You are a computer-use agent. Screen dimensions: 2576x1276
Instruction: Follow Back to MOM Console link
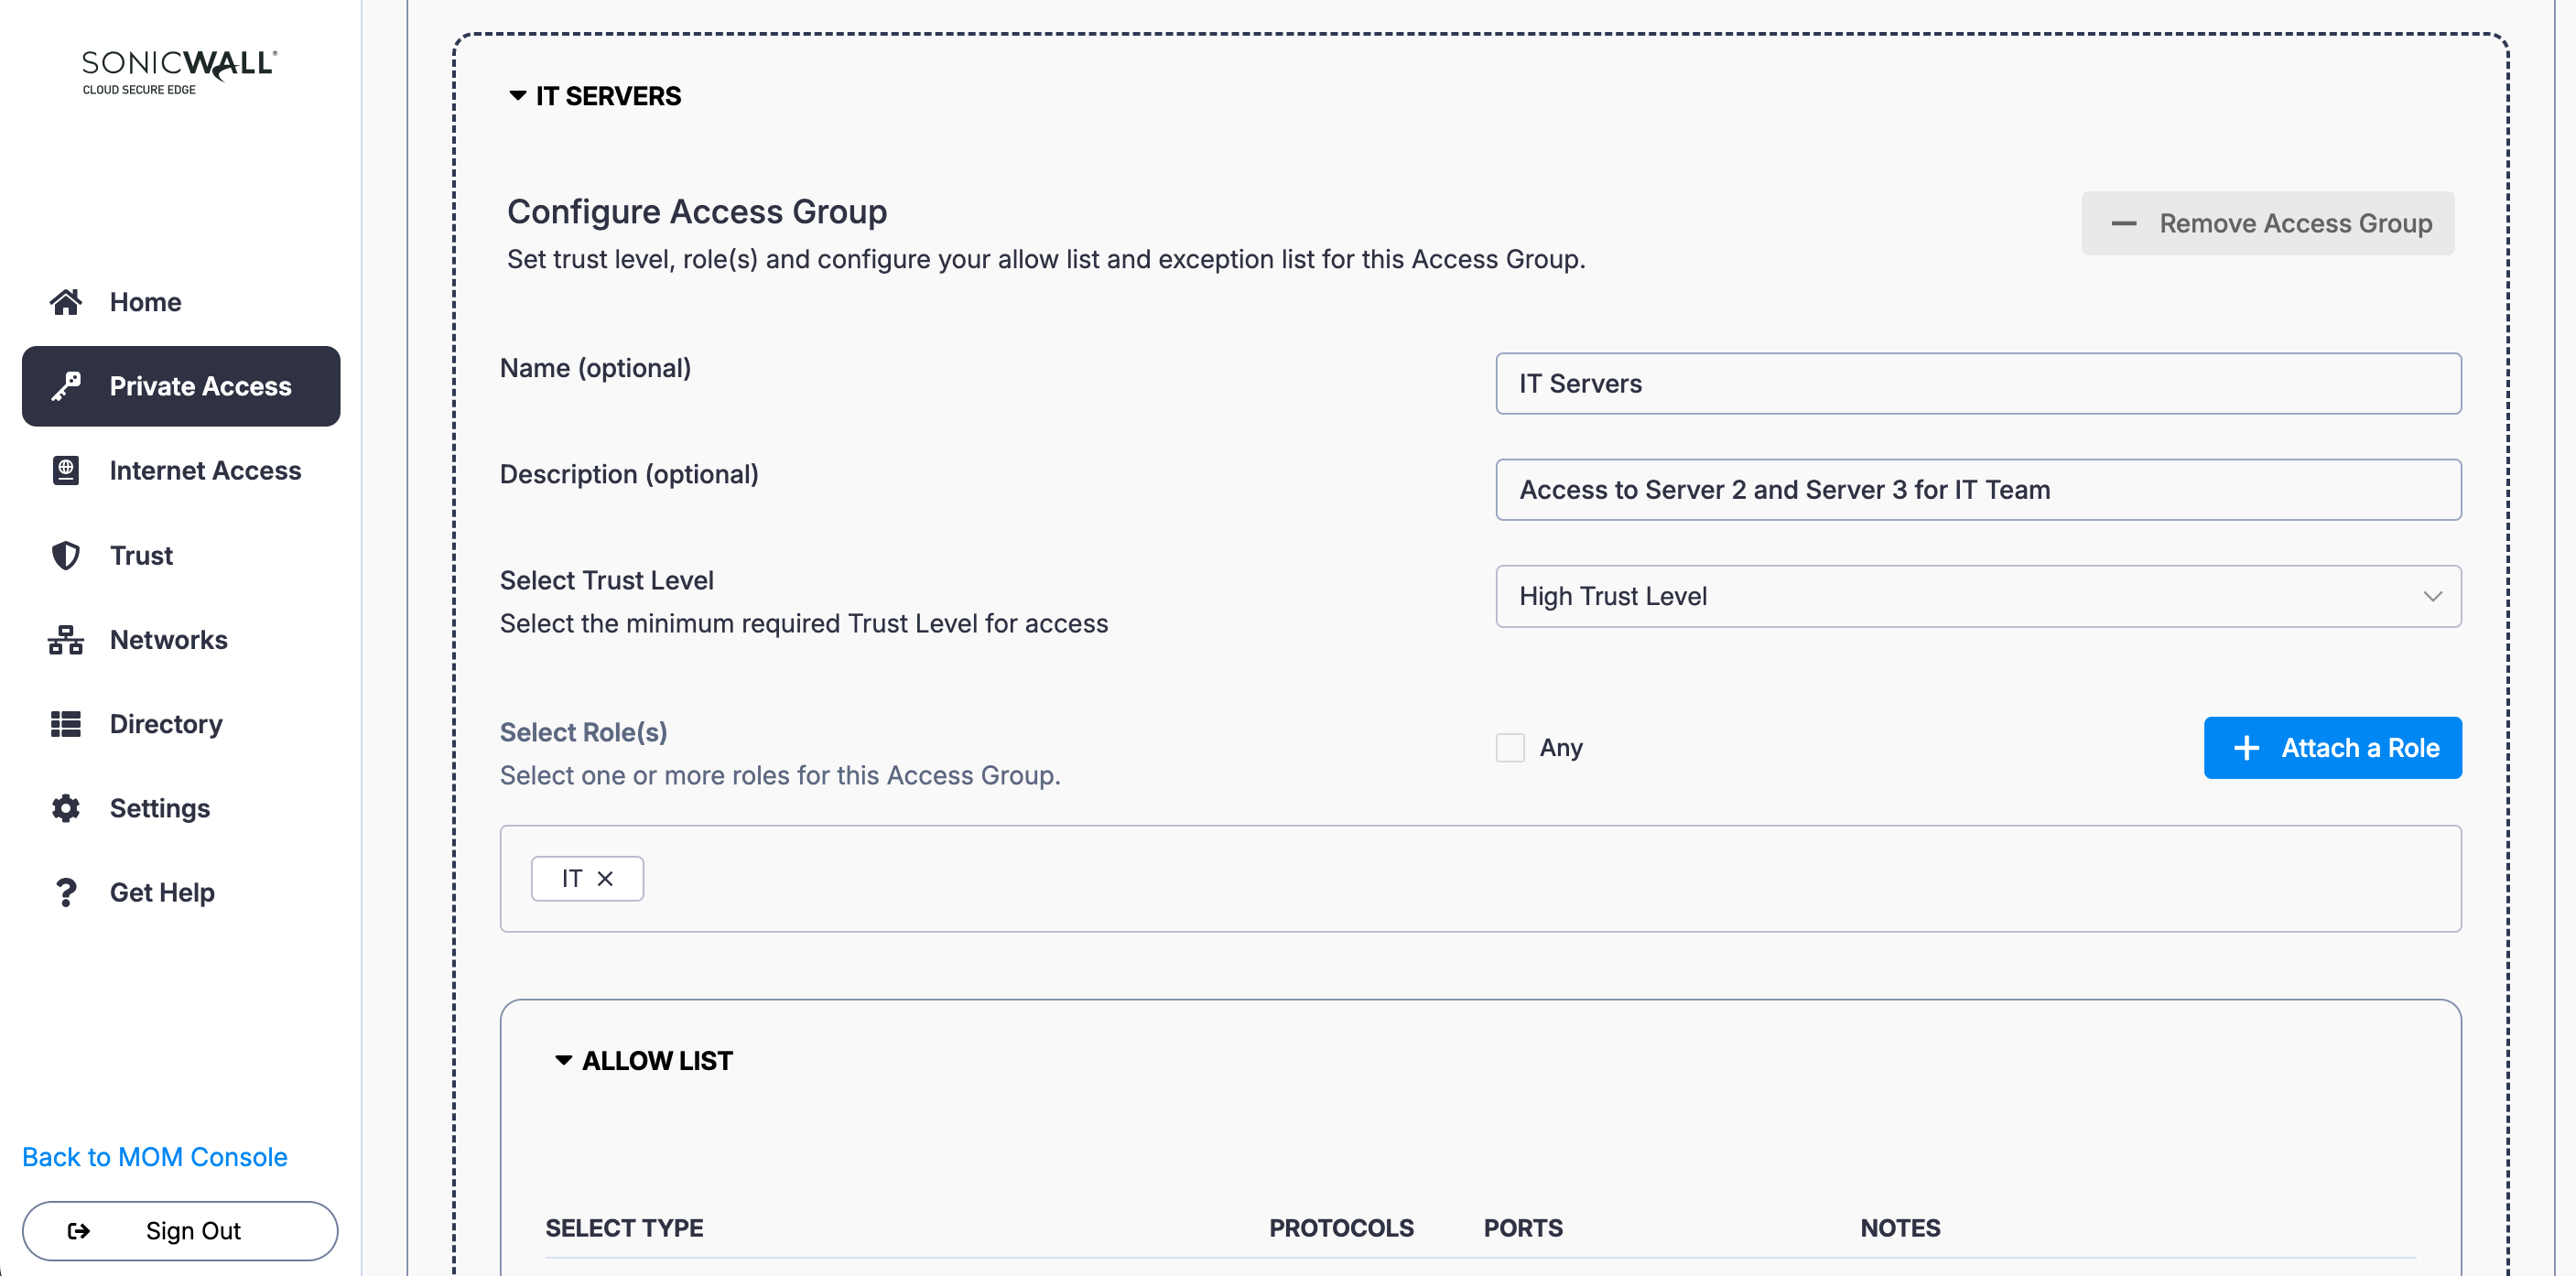point(155,1156)
